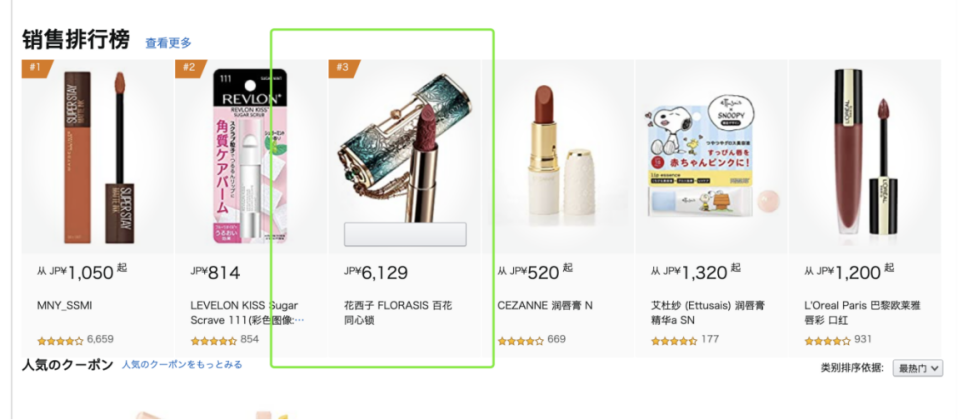Open Snoopy Ettusais lip essence image

point(711,158)
